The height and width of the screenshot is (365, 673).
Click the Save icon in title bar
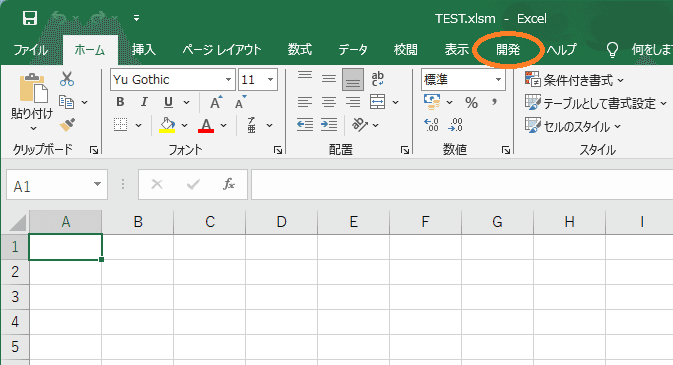[x=30, y=18]
